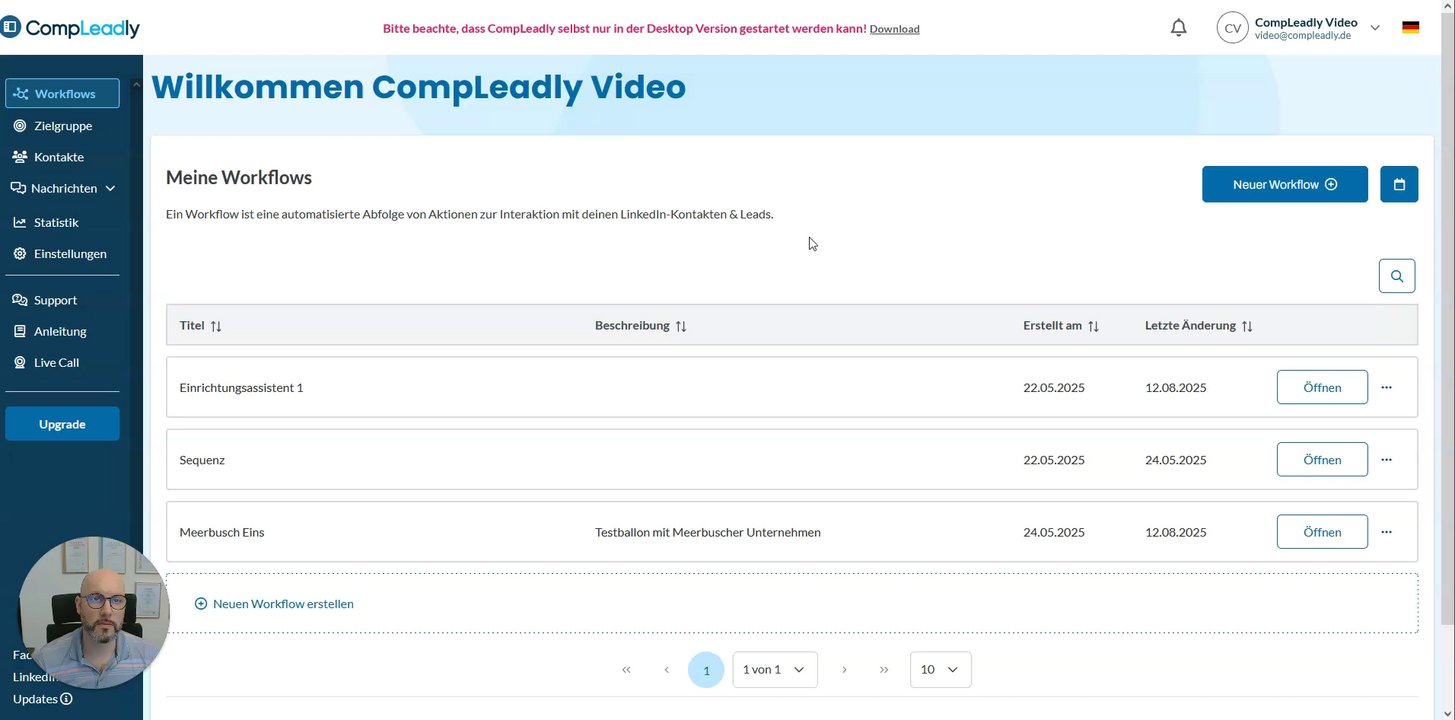1455x720 pixels.
Task: Click 'Testballon mit Meerbuscher Unternehmen' description
Action: 708,532
